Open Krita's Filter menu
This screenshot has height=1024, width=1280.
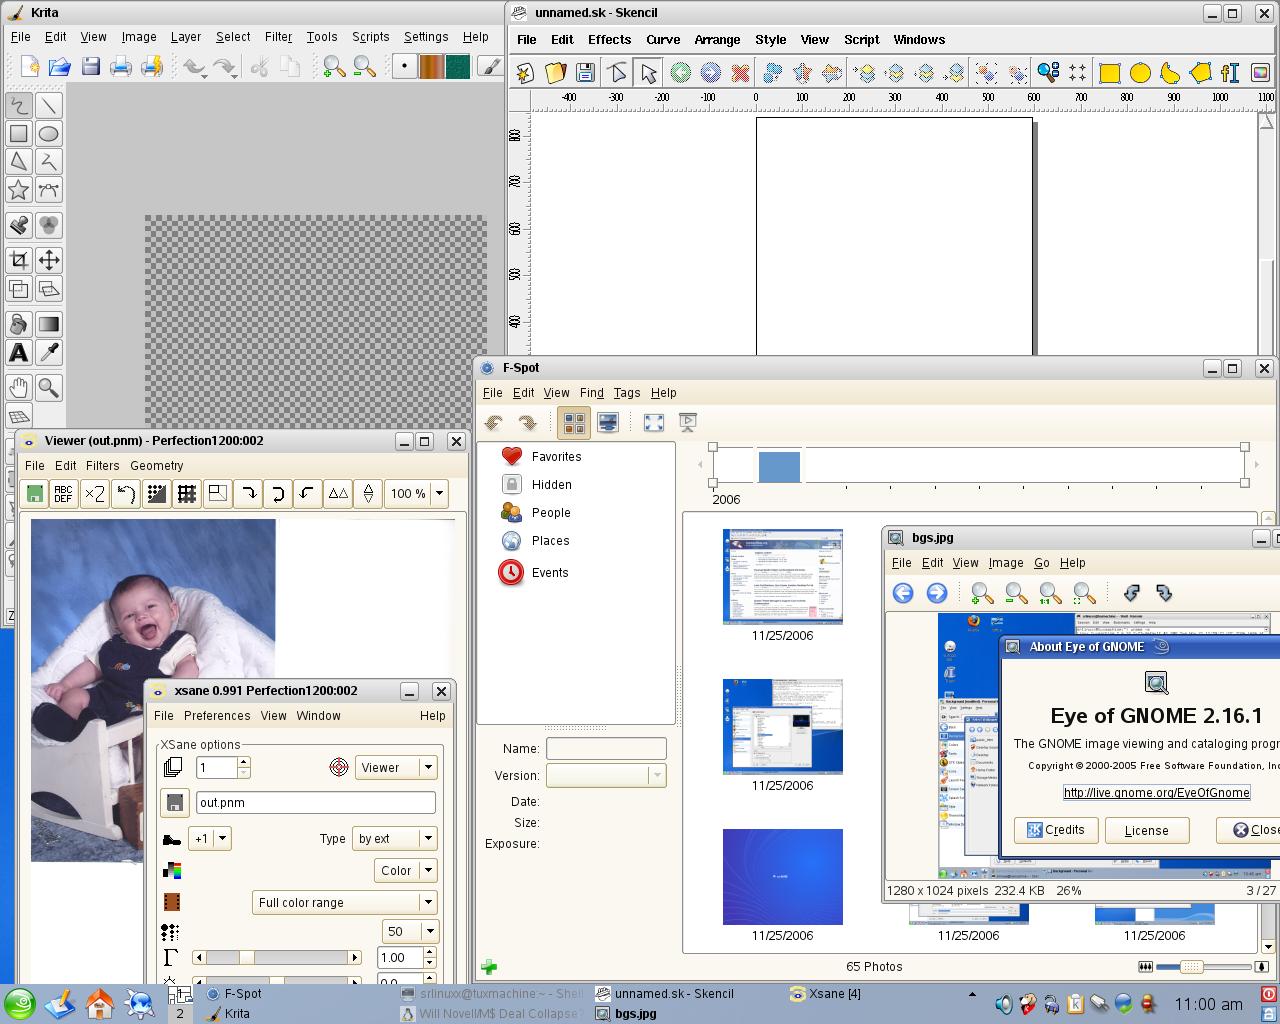click(278, 37)
